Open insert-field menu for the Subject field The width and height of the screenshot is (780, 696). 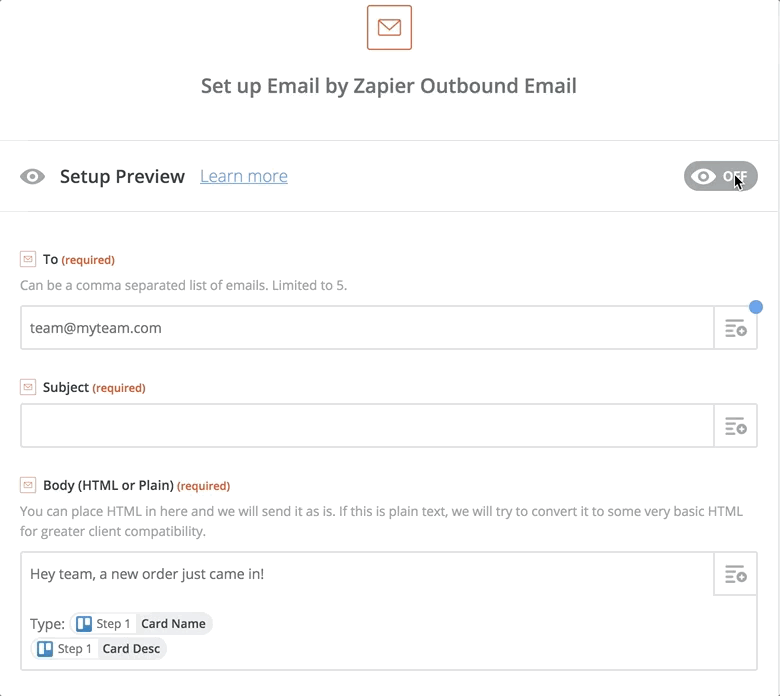tap(735, 426)
